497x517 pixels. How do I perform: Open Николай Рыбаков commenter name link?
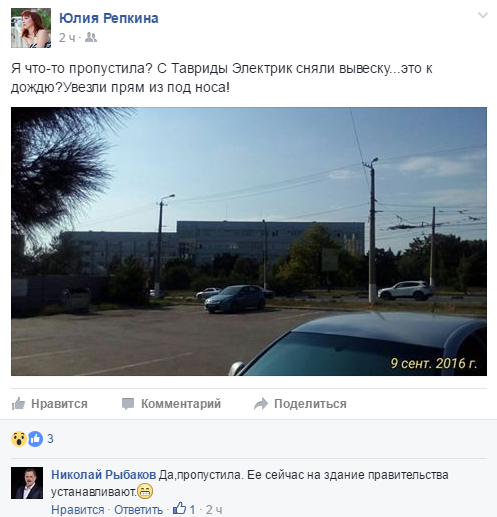point(103,475)
